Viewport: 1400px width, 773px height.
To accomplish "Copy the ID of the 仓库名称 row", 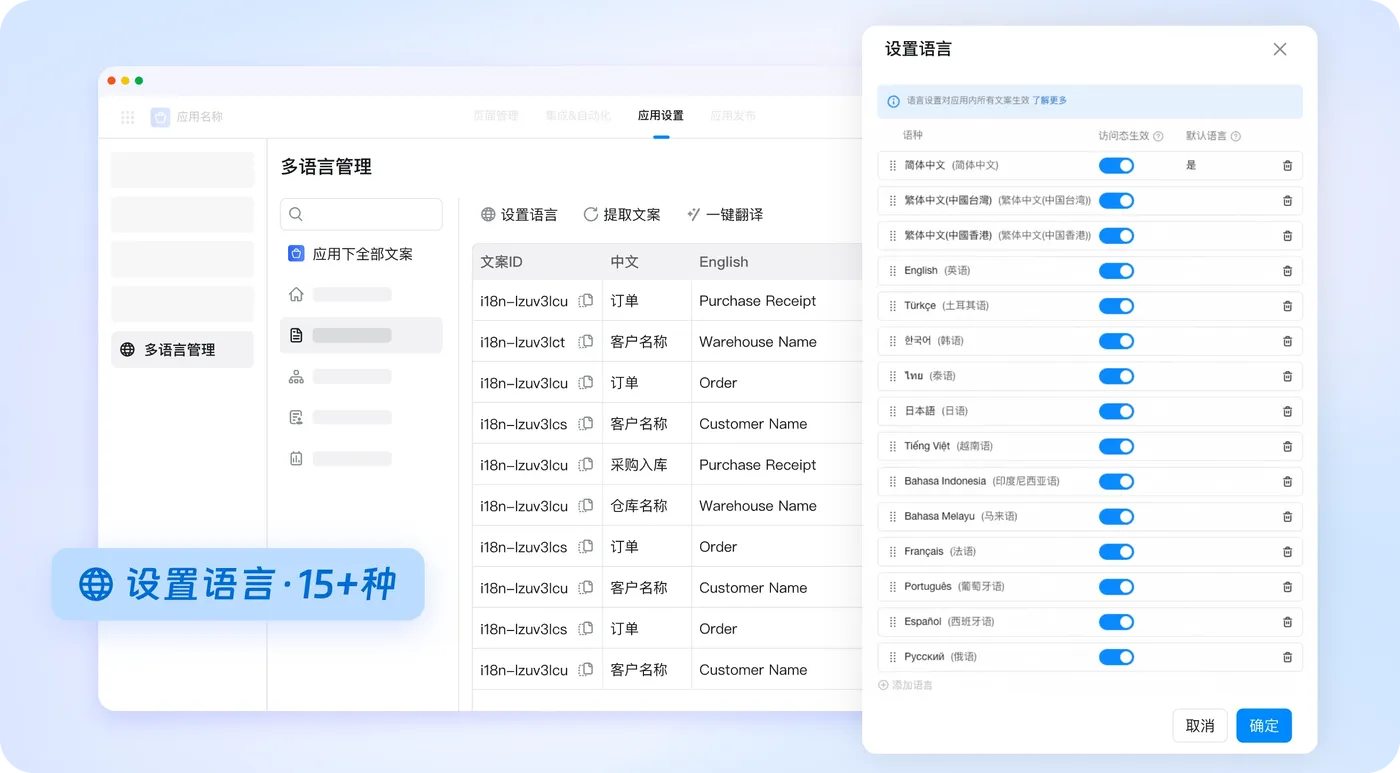I will [586, 506].
